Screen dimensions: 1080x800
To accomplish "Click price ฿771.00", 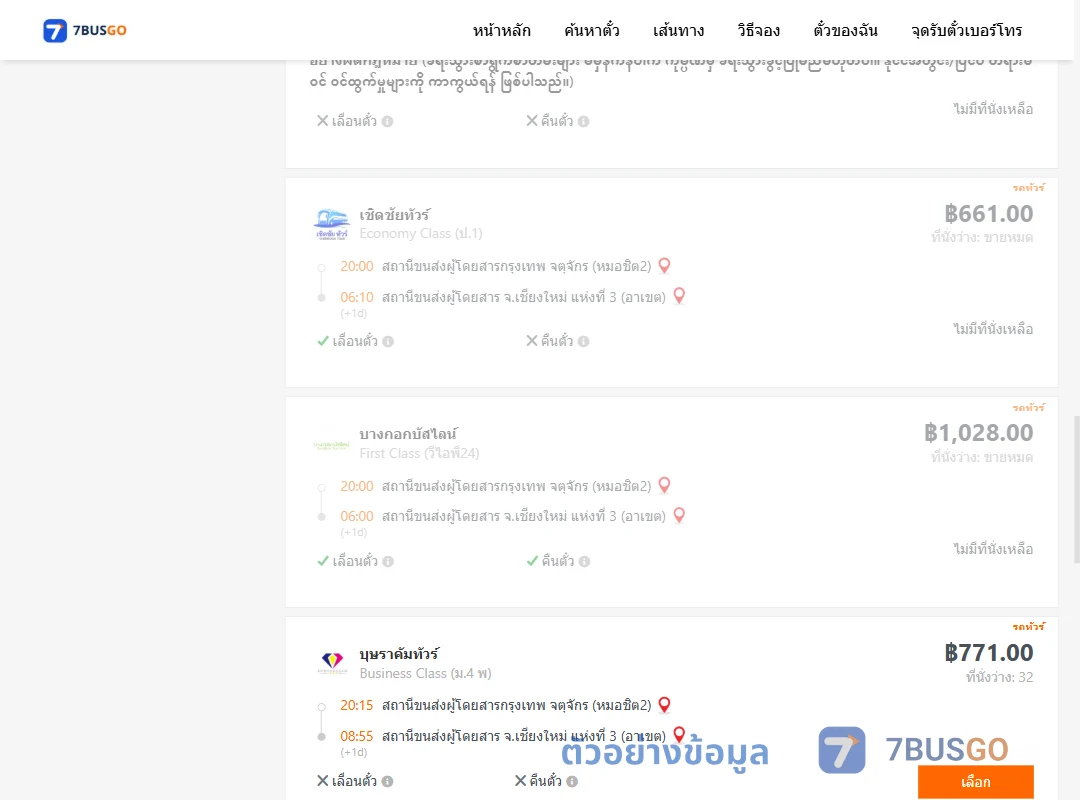I will coord(988,653).
